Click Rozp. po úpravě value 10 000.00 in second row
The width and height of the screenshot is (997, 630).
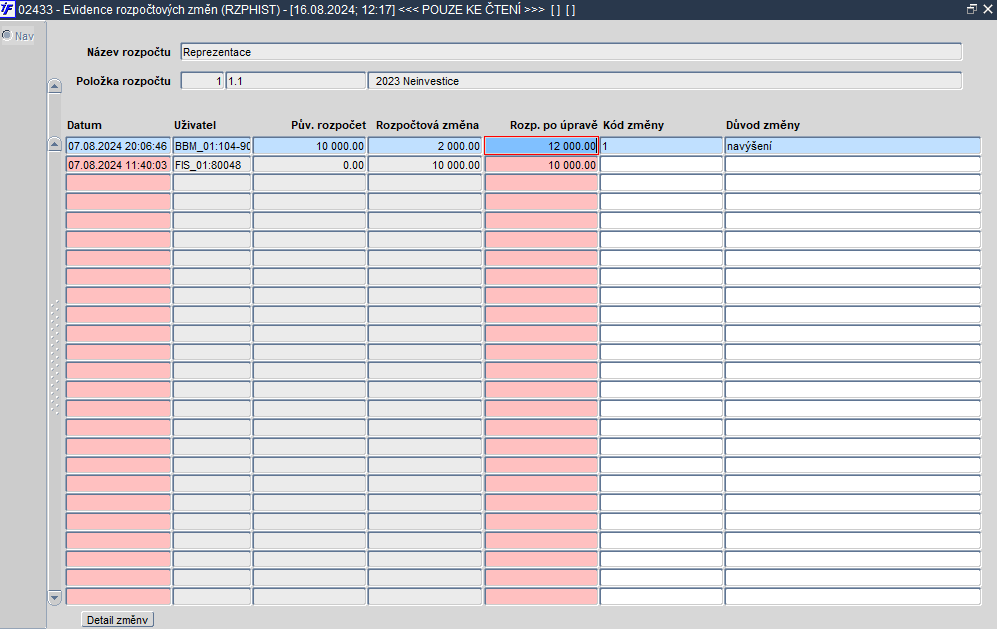coord(541,165)
